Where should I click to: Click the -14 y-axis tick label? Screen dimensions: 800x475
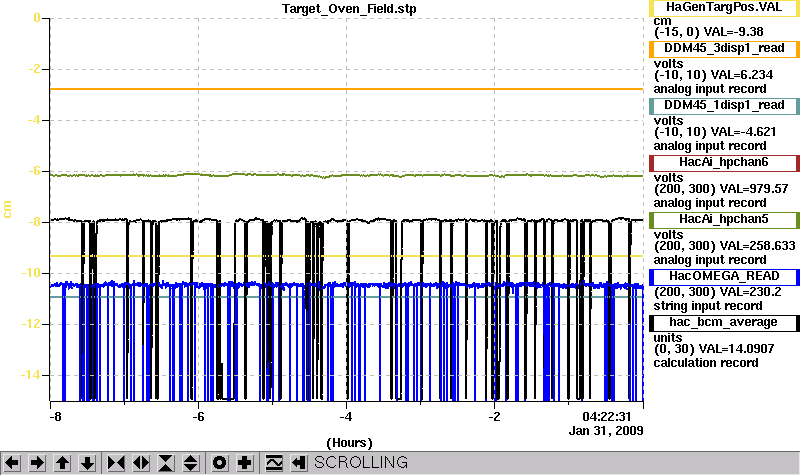(x=30, y=375)
